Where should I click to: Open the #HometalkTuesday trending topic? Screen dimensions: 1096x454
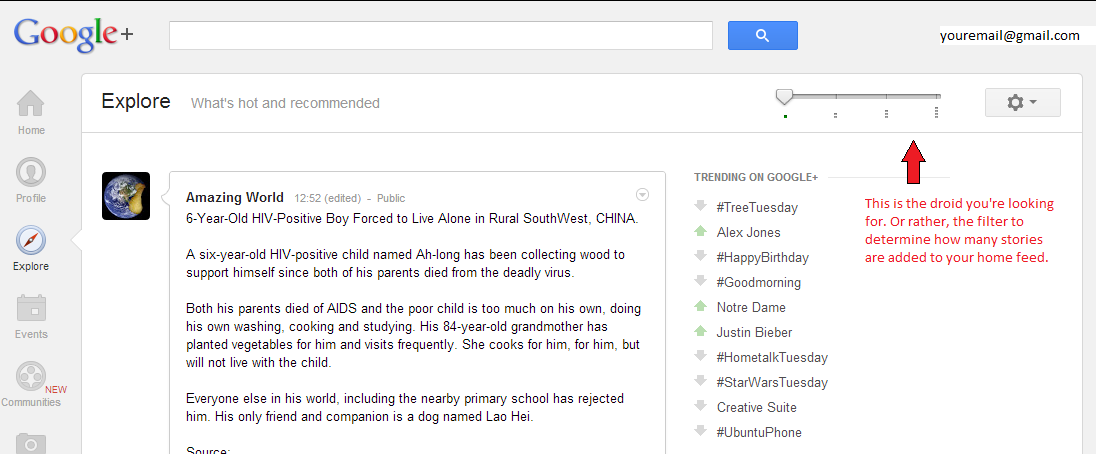point(772,358)
